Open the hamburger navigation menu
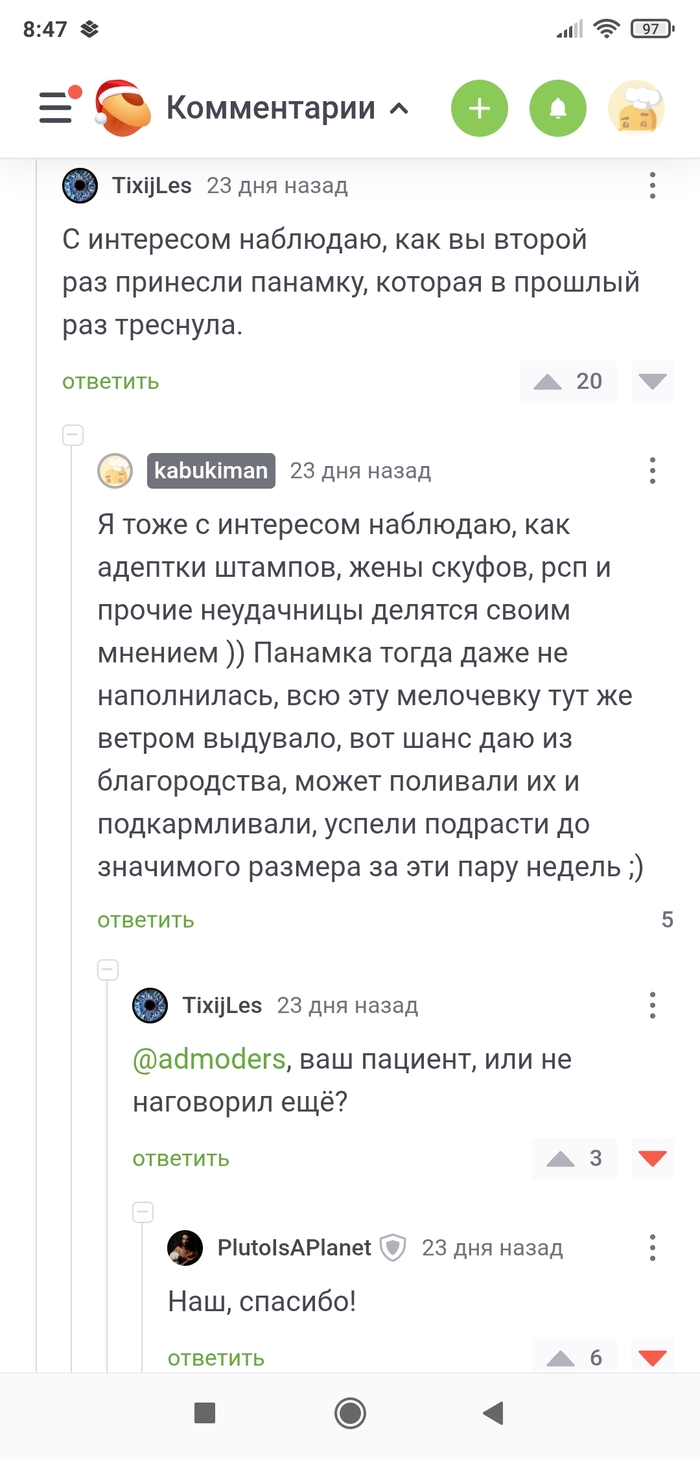Screen dimensions: 700x1457 (57, 107)
